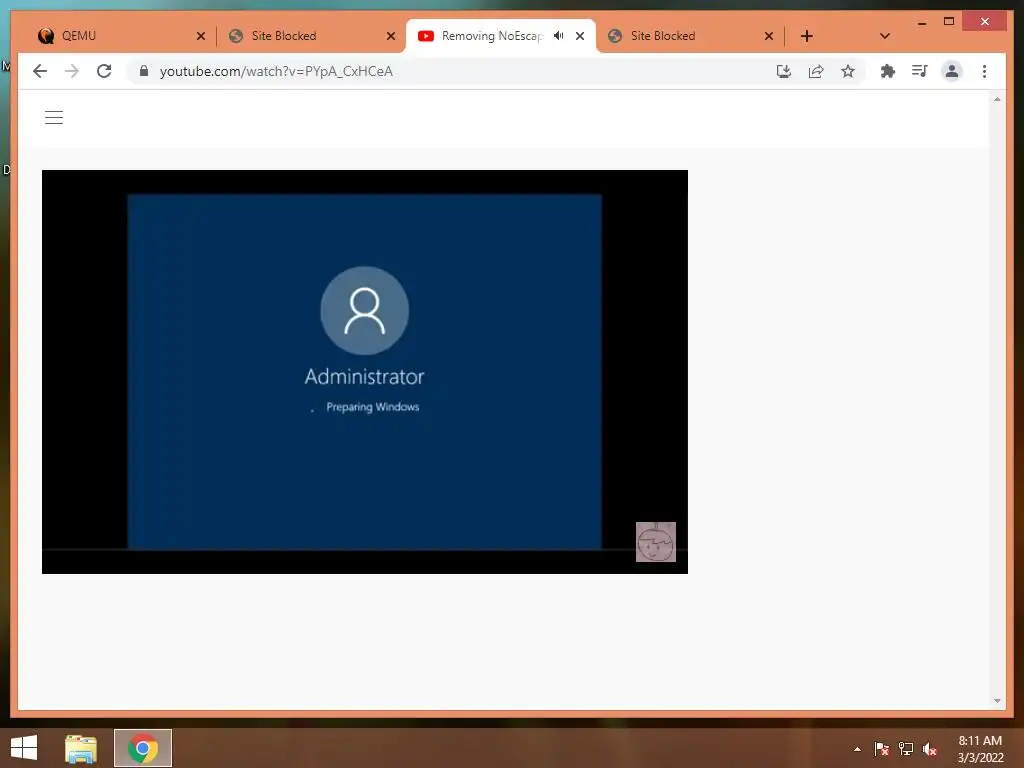Open the Windows Start menu
Viewport: 1024px width, 768px height.
(x=24, y=748)
